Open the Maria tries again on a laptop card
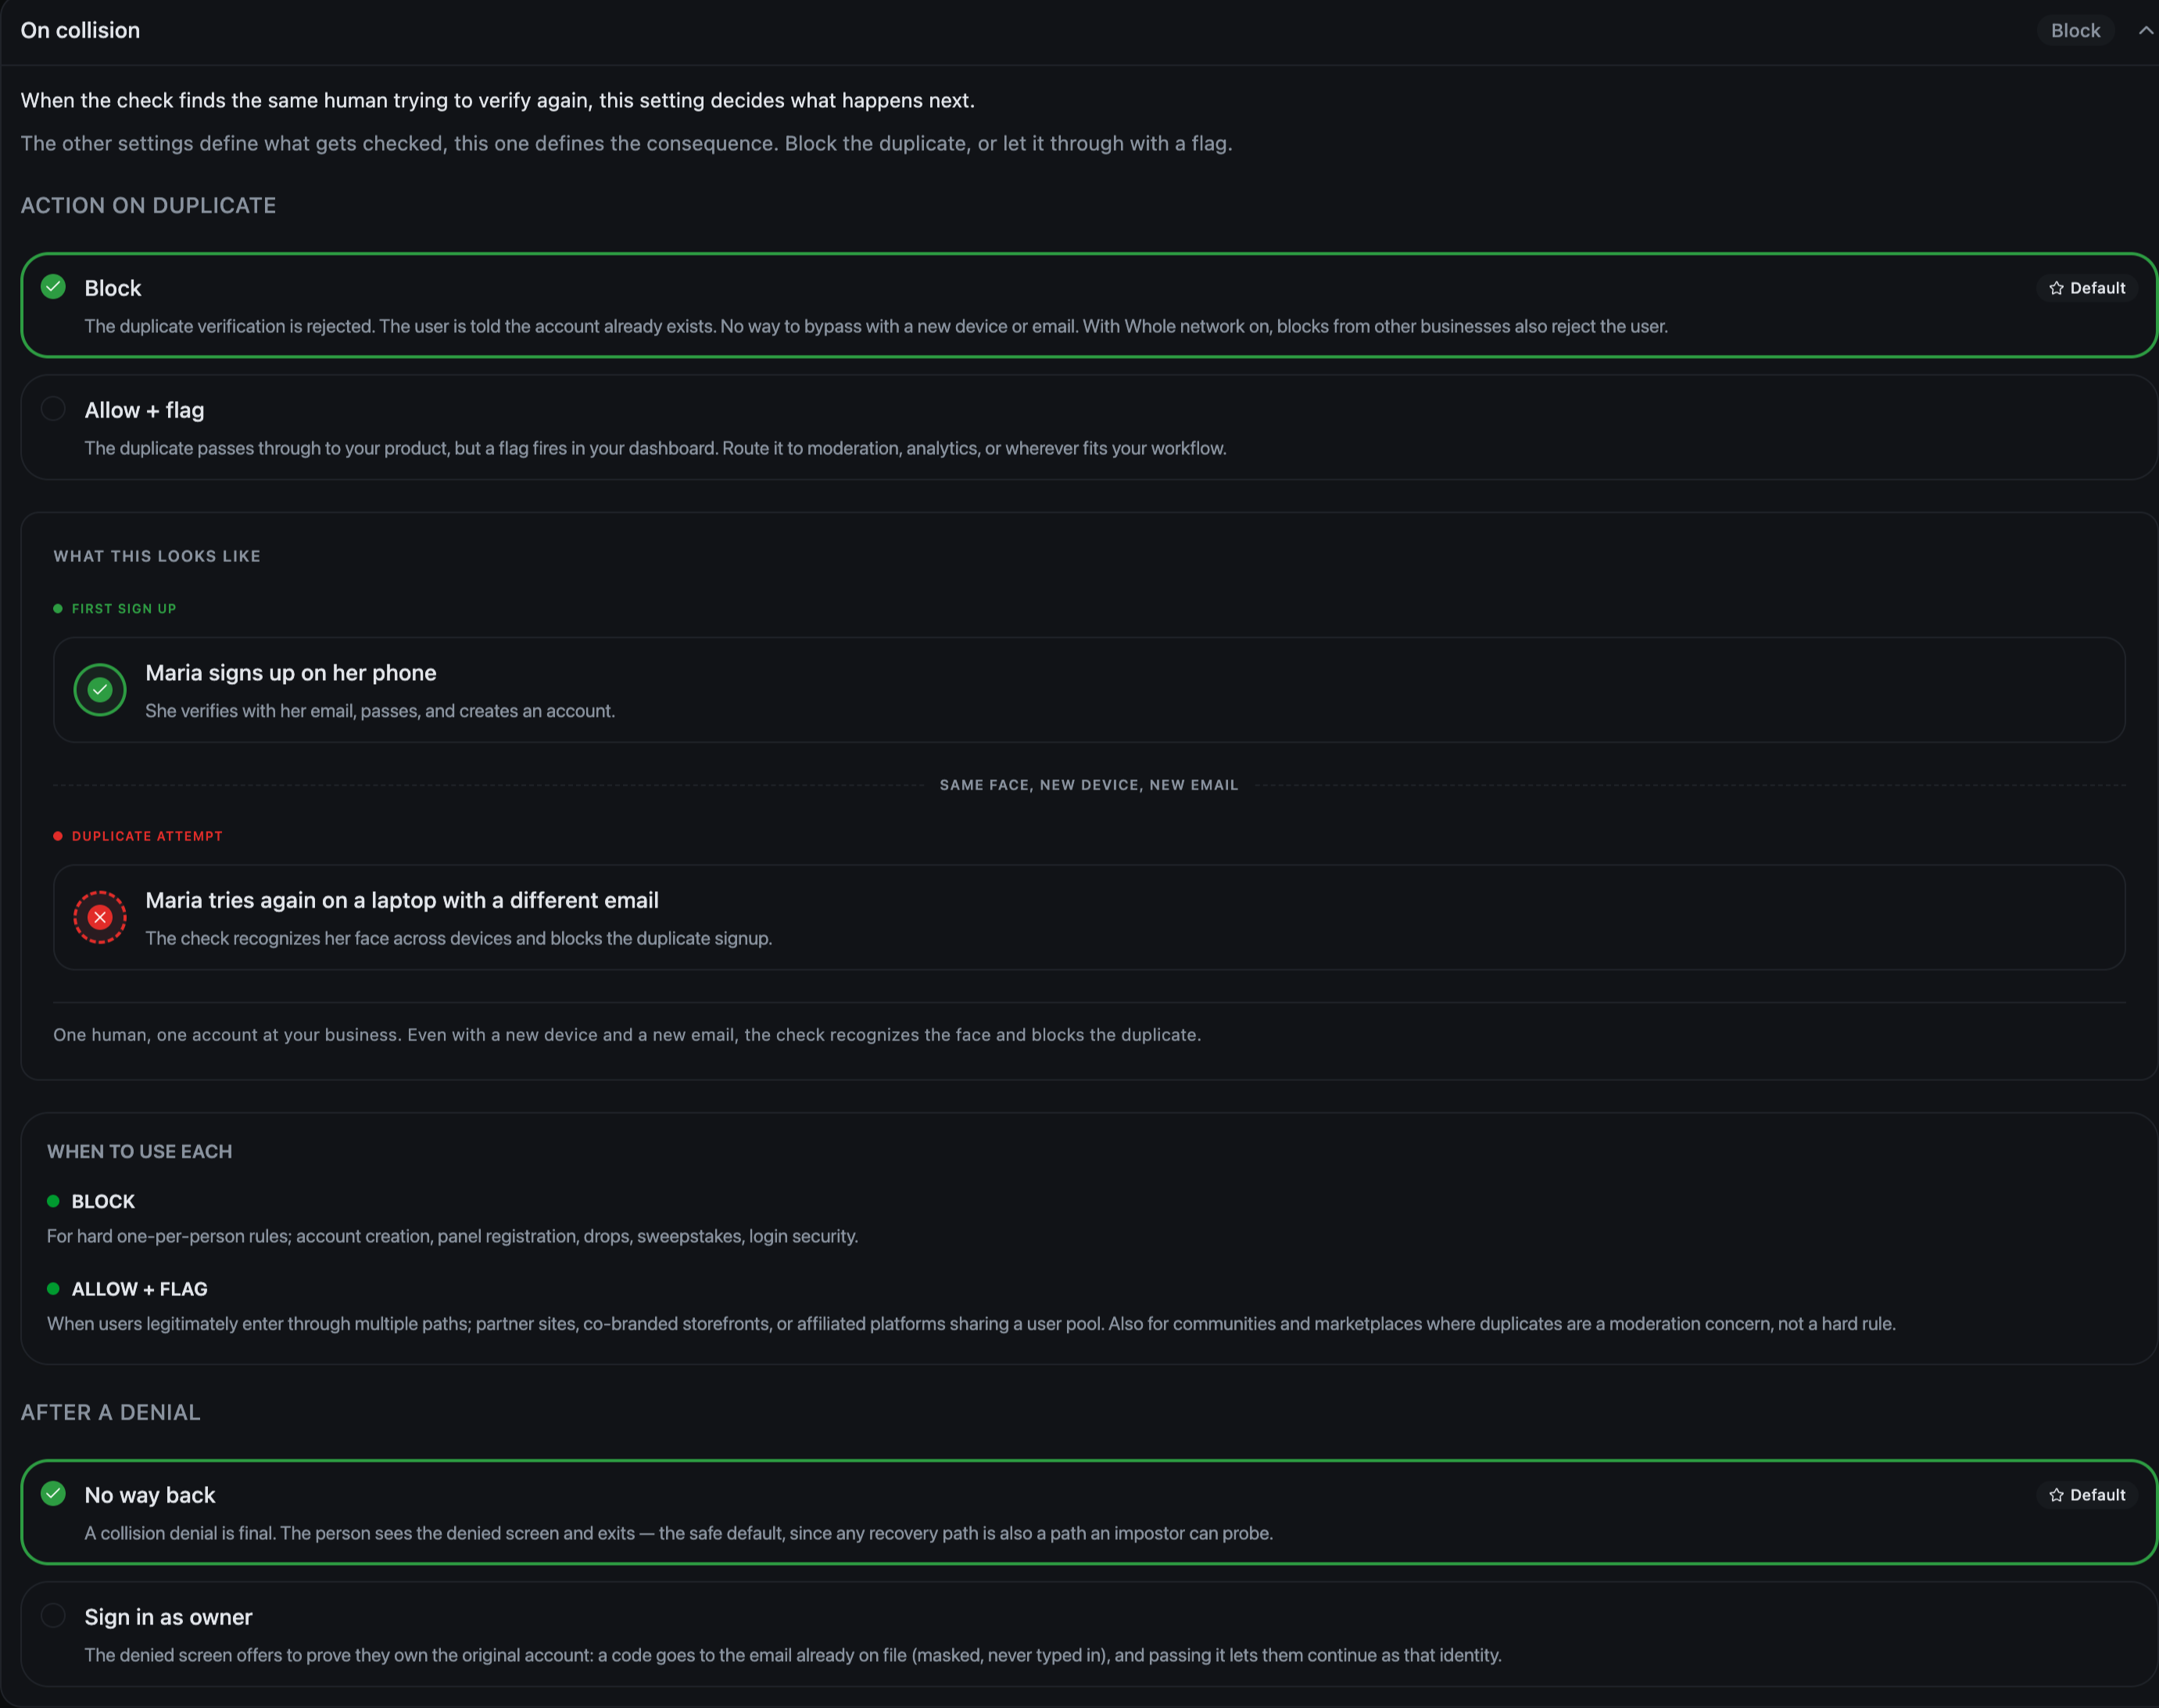The height and width of the screenshot is (1708, 2159). (x=1089, y=917)
